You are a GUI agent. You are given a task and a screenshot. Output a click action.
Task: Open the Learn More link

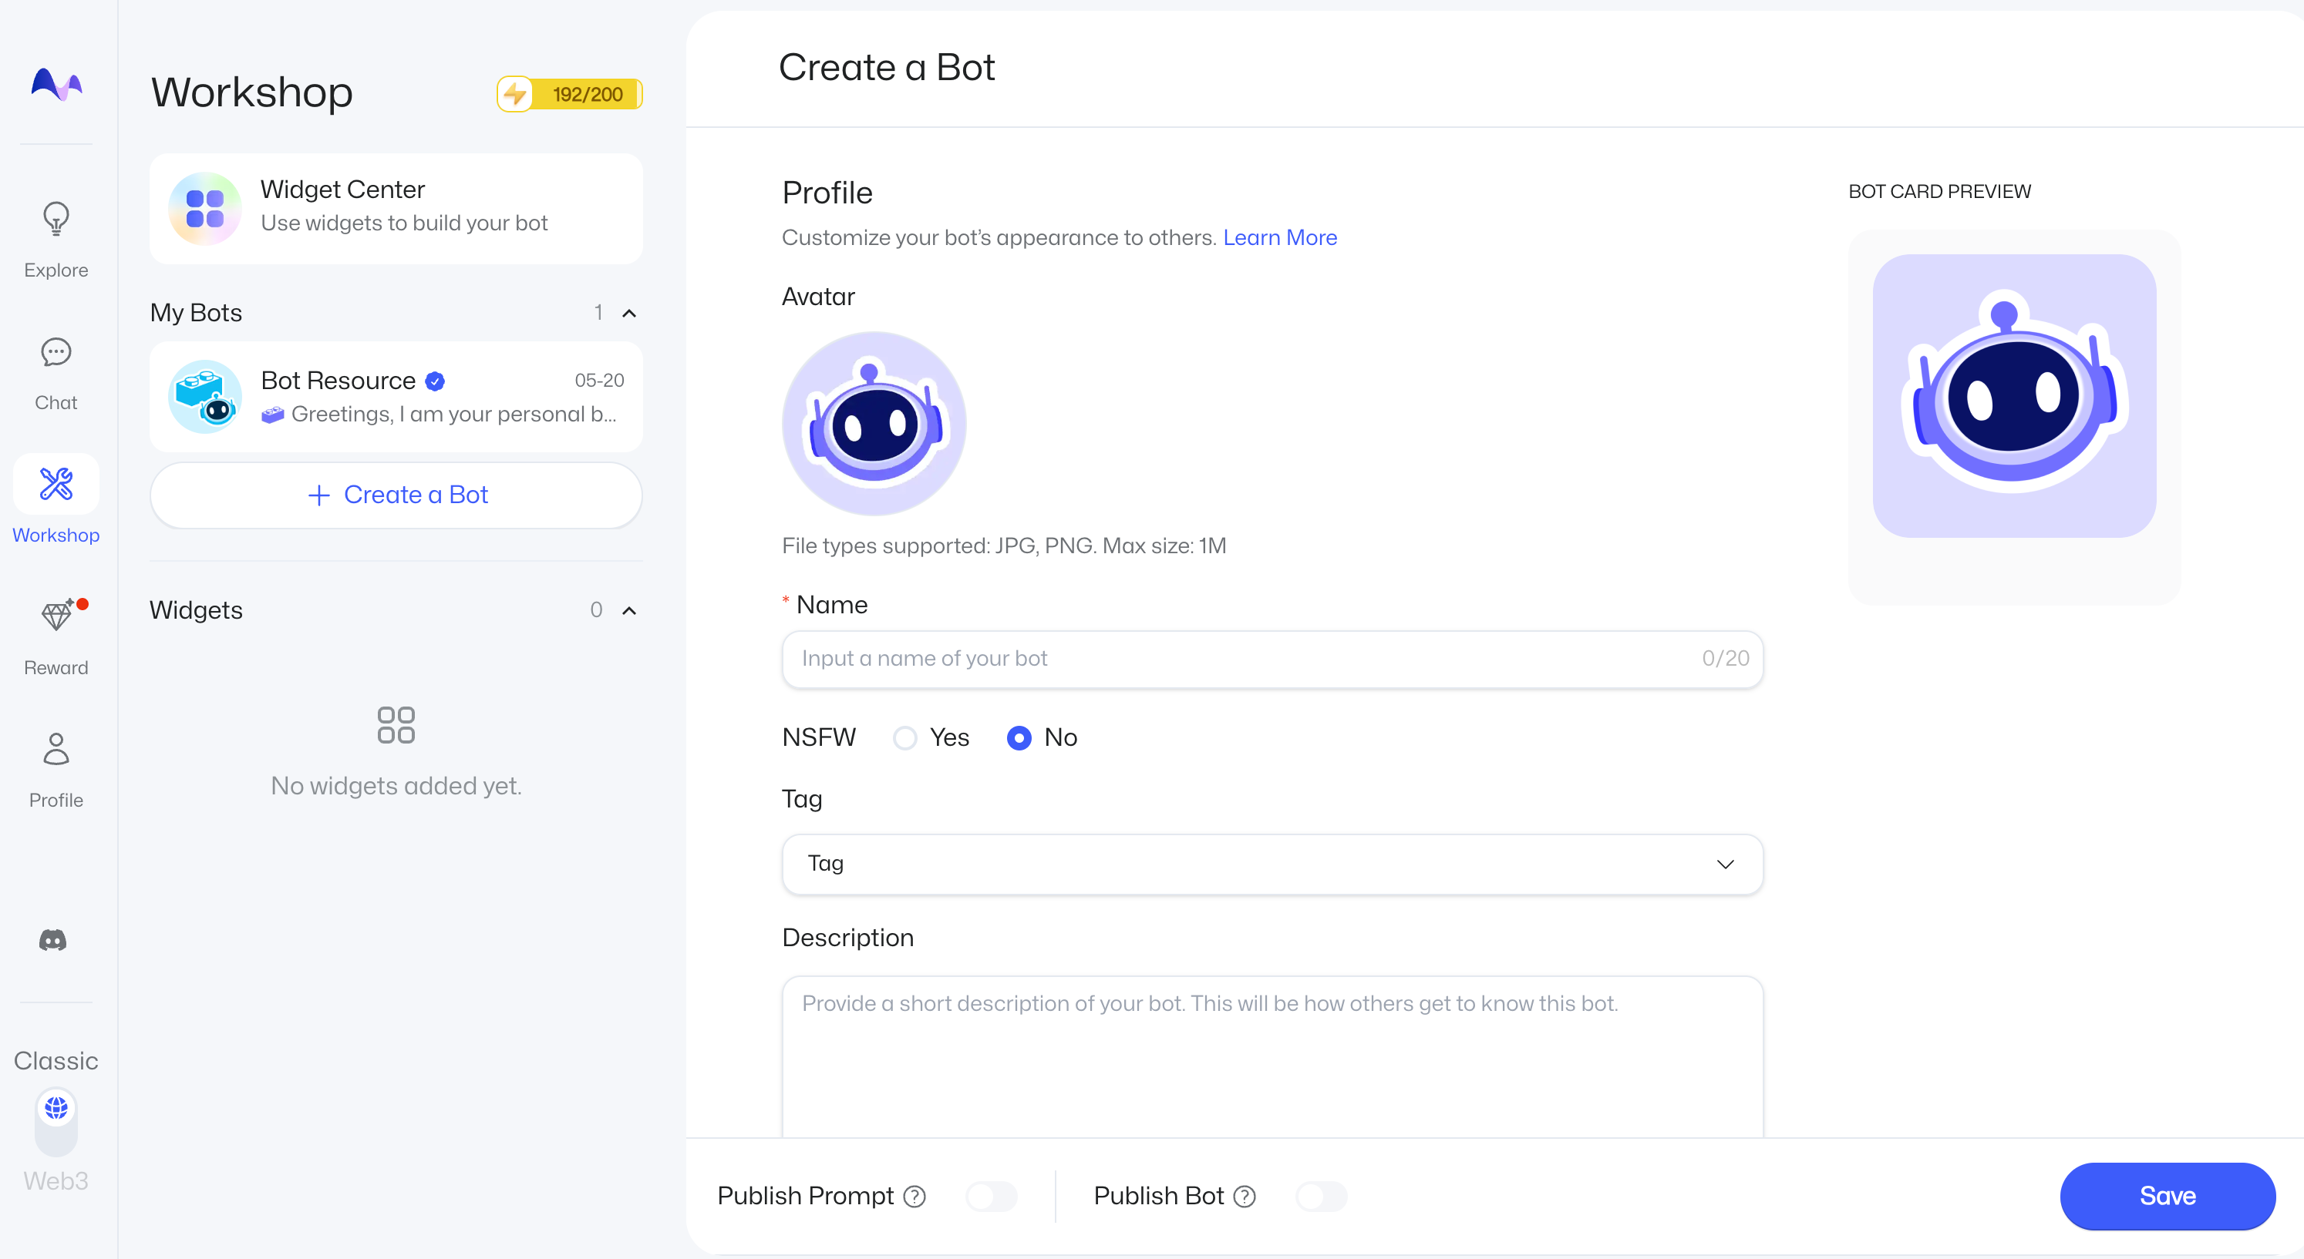pos(1279,238)
